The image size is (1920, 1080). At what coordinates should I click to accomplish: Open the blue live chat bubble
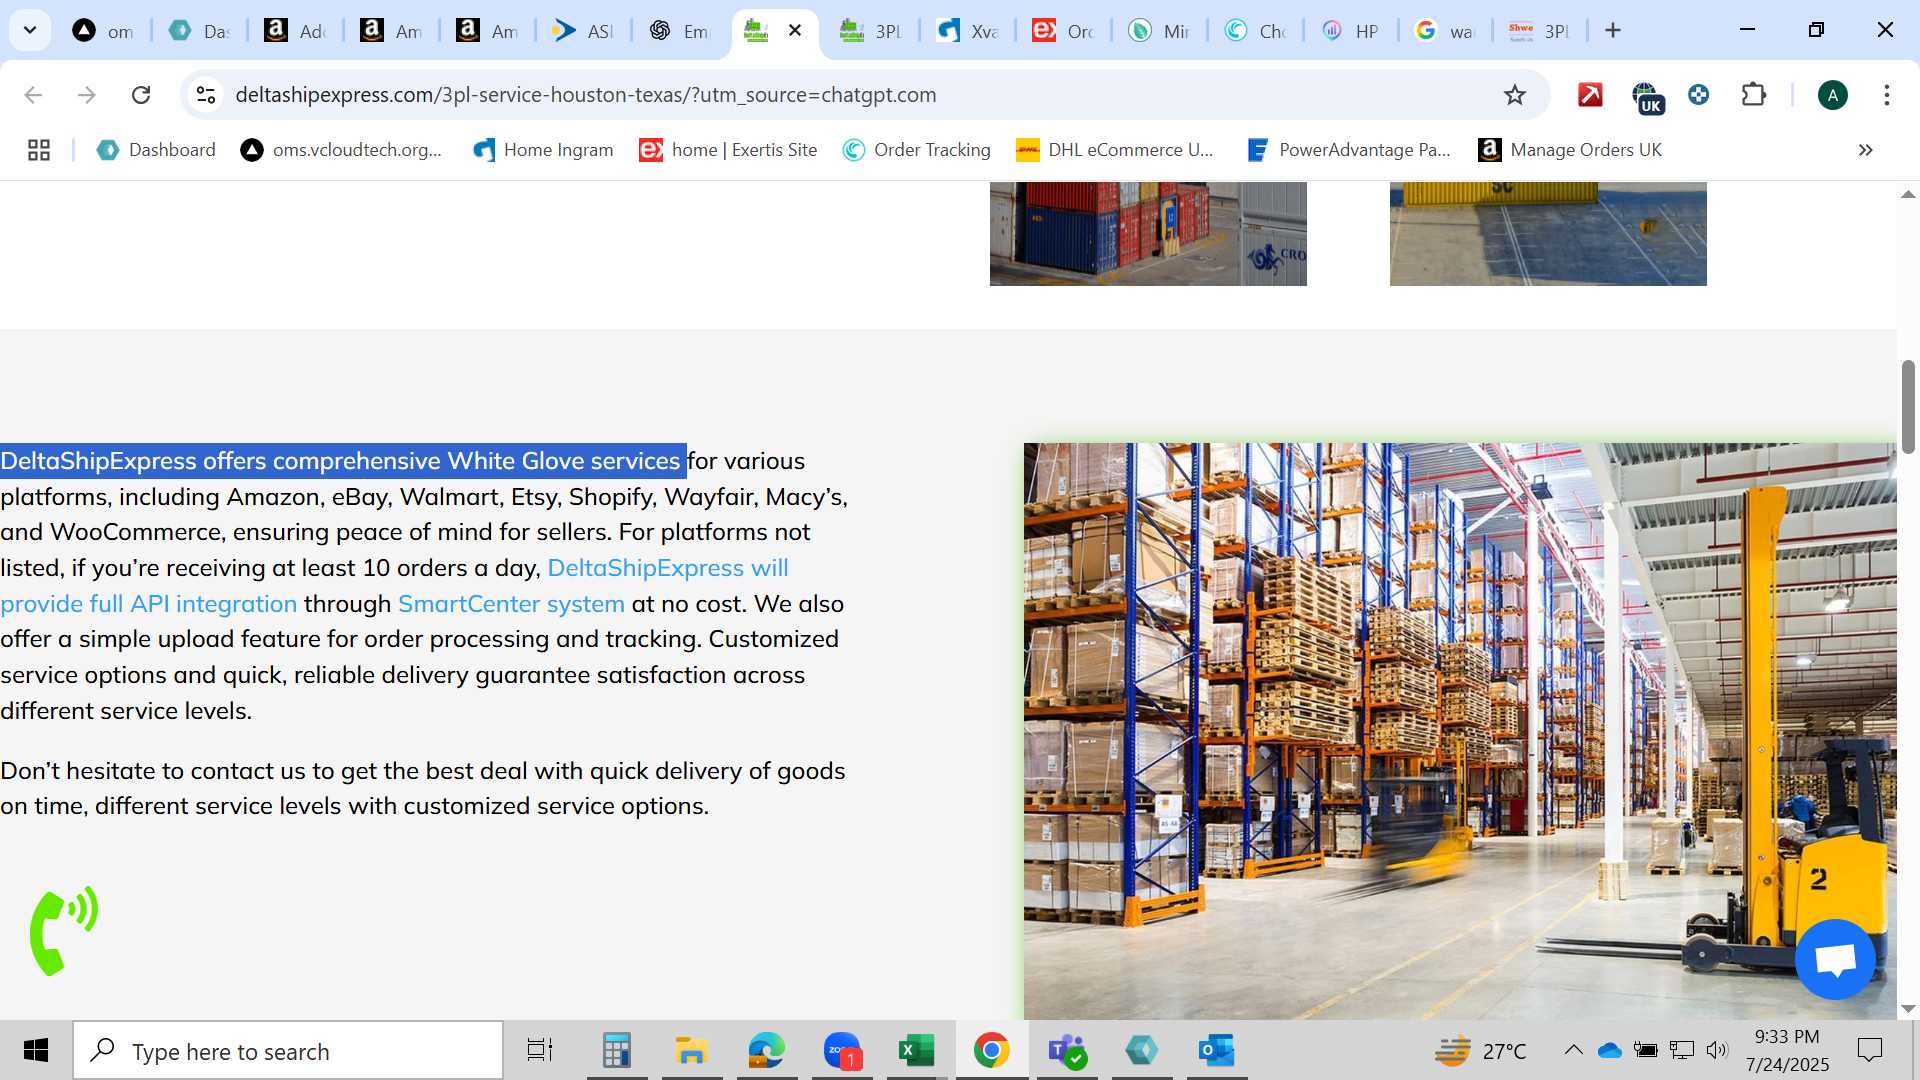pyautogui.click(x=1835, y=960)
